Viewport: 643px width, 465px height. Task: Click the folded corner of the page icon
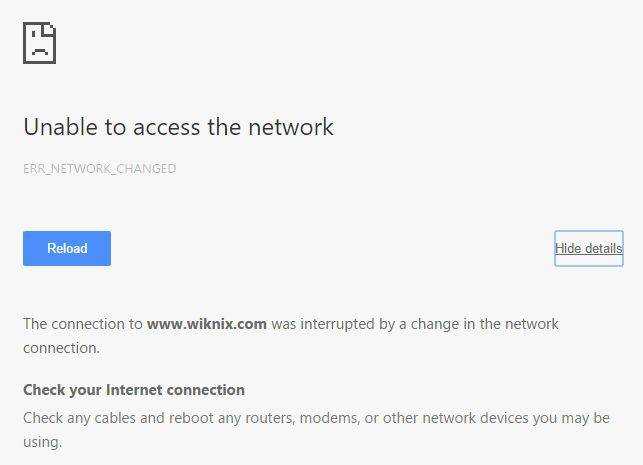tap(50, 28)
